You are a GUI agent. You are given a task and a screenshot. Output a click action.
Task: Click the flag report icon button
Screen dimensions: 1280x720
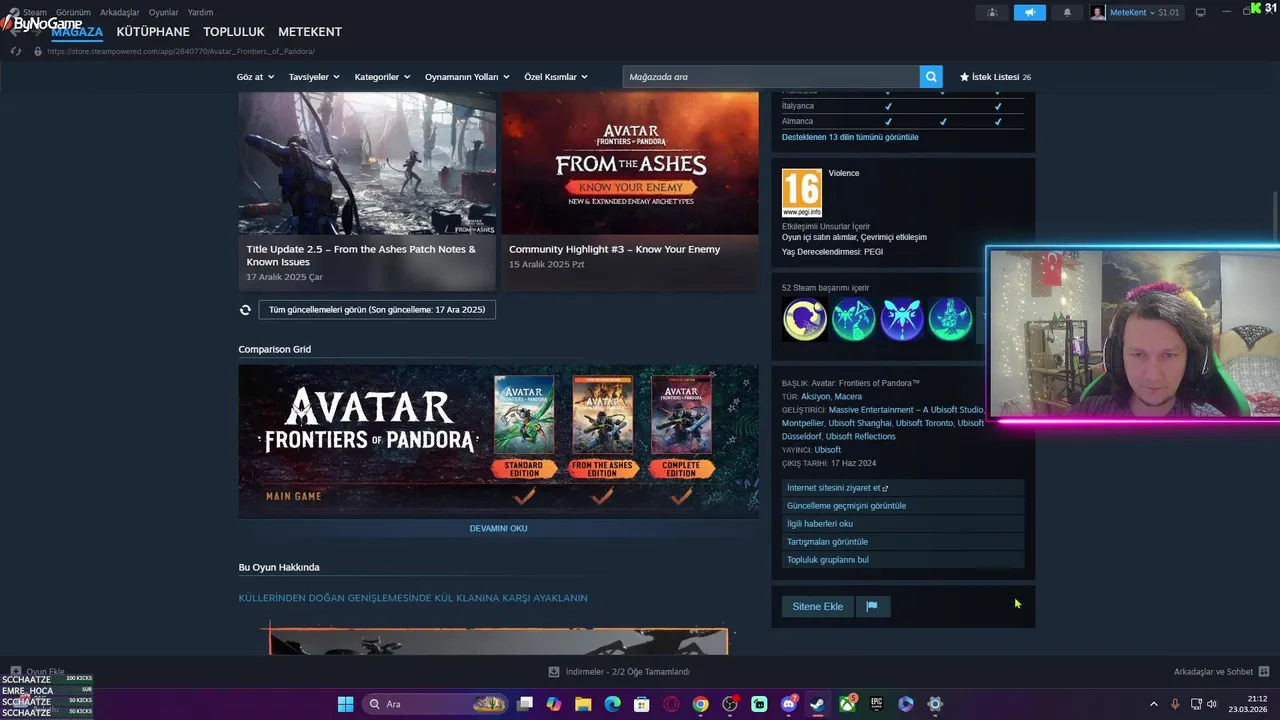click(872, 606)
